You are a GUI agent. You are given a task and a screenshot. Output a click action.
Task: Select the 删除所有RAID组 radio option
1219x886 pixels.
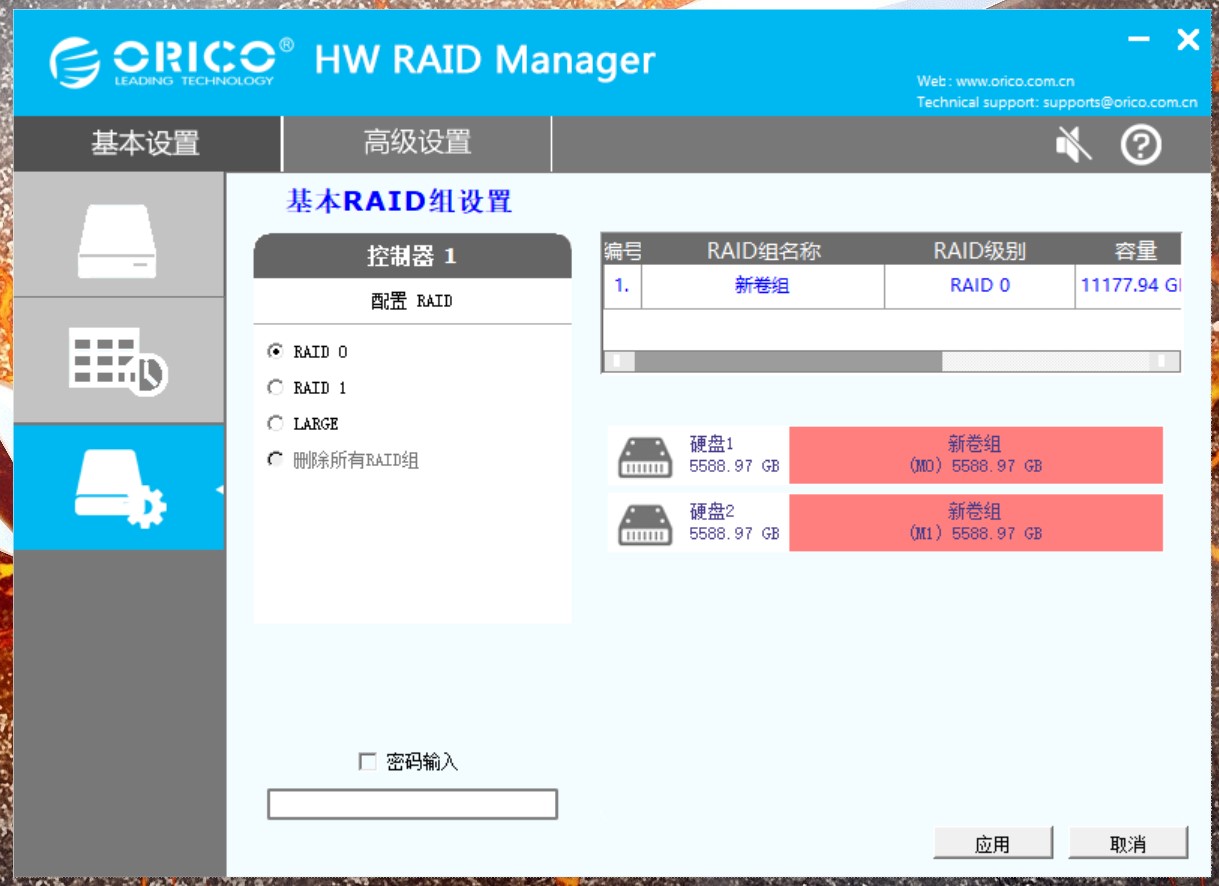(x=275, y=460)
